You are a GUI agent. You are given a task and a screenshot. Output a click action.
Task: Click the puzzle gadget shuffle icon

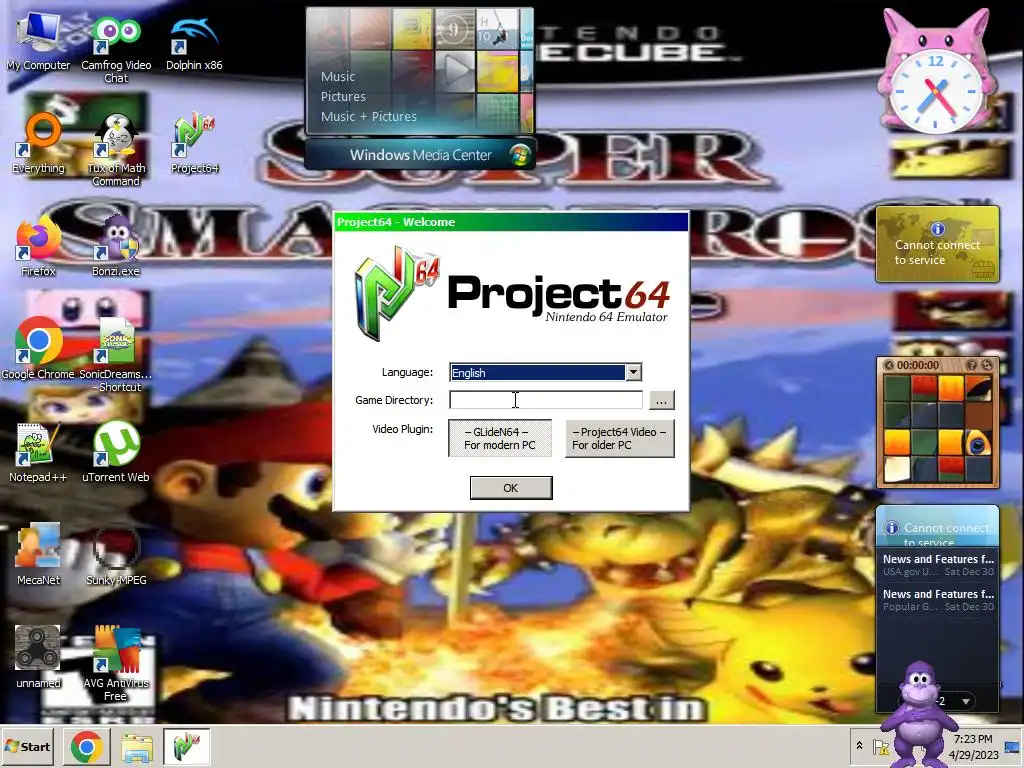[987, 365]
